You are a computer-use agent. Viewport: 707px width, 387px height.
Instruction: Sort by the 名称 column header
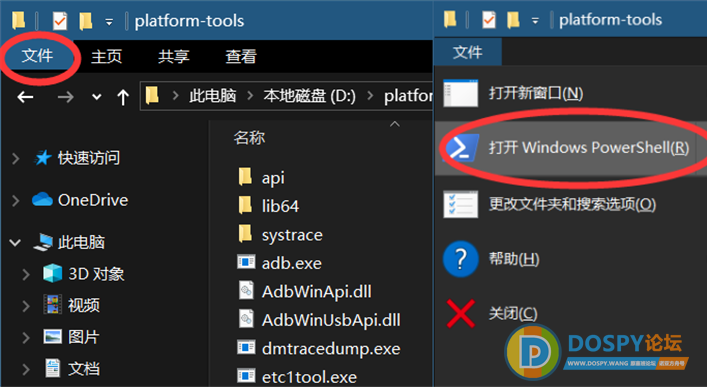(x=249, y=138)
